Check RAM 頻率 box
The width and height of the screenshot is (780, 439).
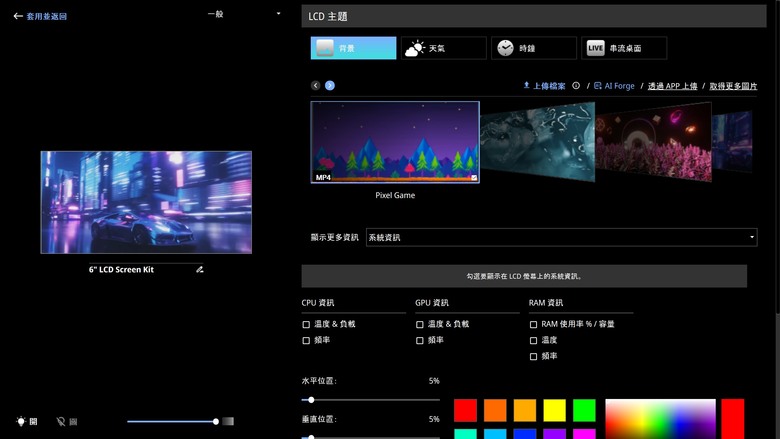[x=533, y=356]
